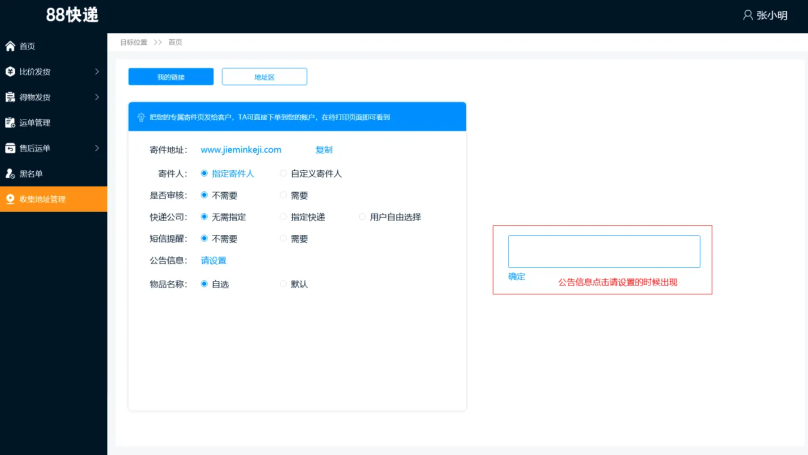Image resolution: width=808 pixels, height=455 pixels.
Task: Set 物品名称 to 默认
Action: click(x=284, y=284)
